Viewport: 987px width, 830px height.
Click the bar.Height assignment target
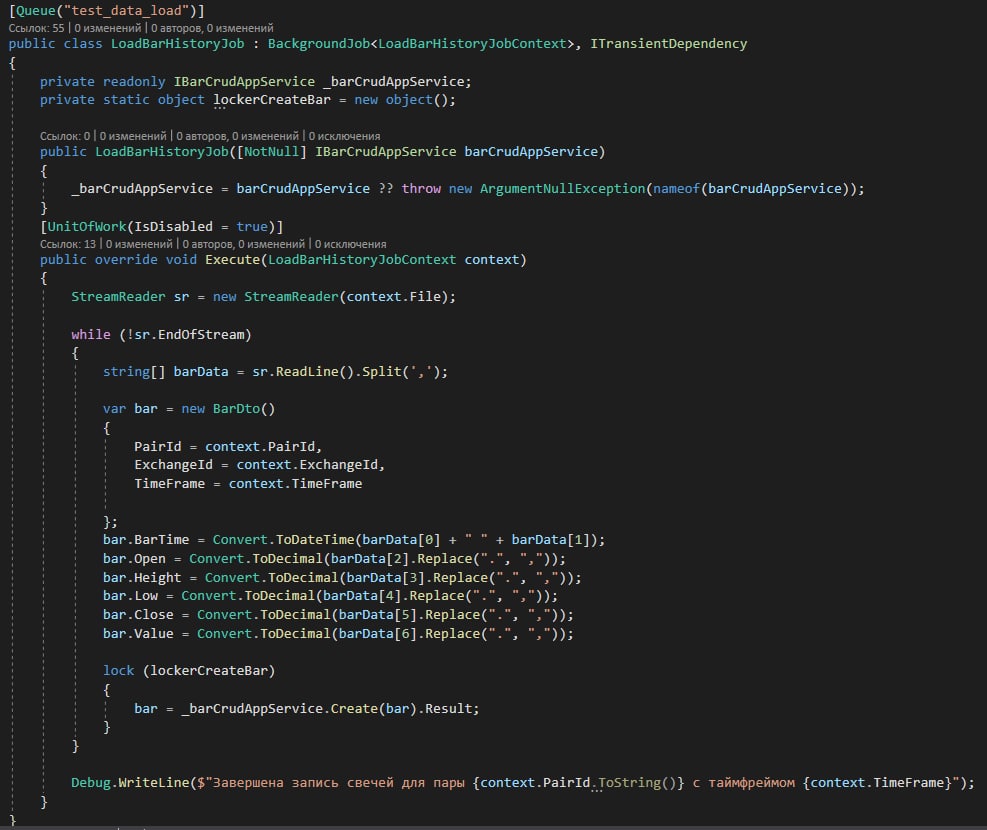pyautogui.click(x=142, y=577)
